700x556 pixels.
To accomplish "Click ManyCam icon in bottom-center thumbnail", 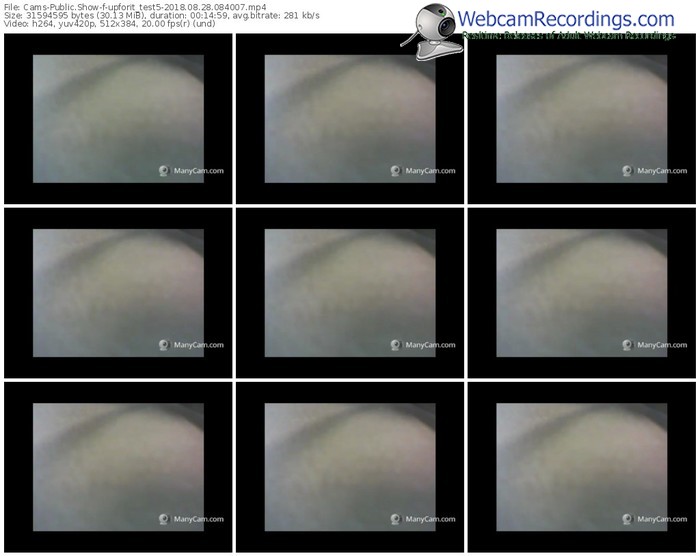I will click(x=396, y=519).
